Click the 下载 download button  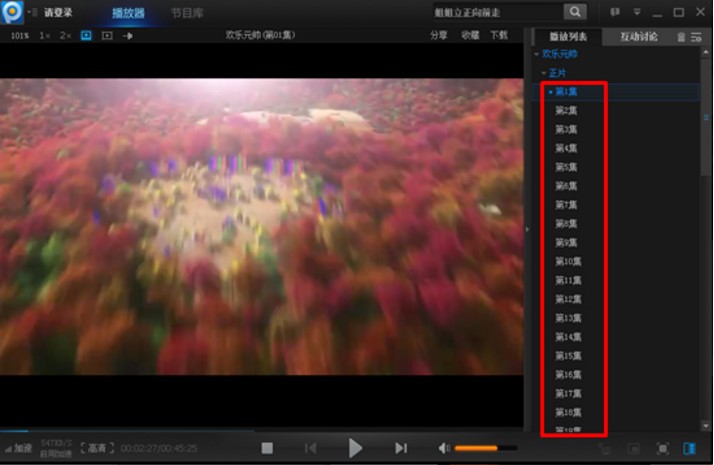coord(499,35)
